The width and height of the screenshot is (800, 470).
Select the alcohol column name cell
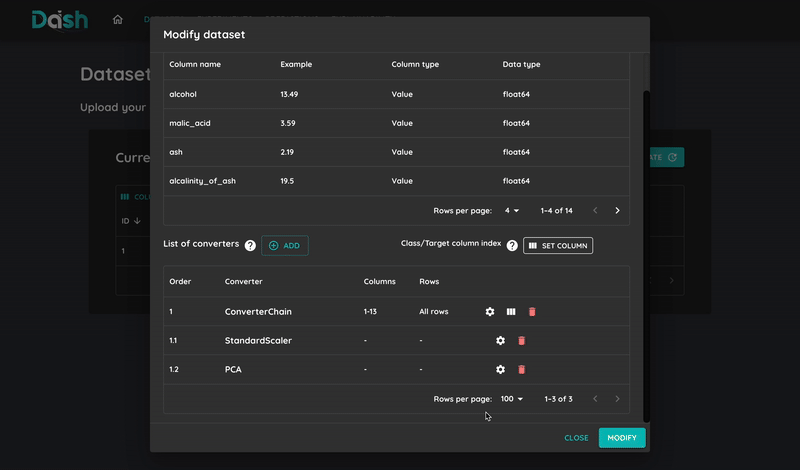[x=183, y=94]
